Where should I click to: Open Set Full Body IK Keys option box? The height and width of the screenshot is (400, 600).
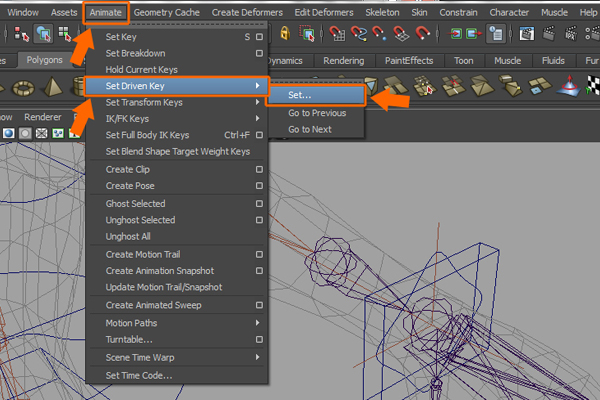259,135
